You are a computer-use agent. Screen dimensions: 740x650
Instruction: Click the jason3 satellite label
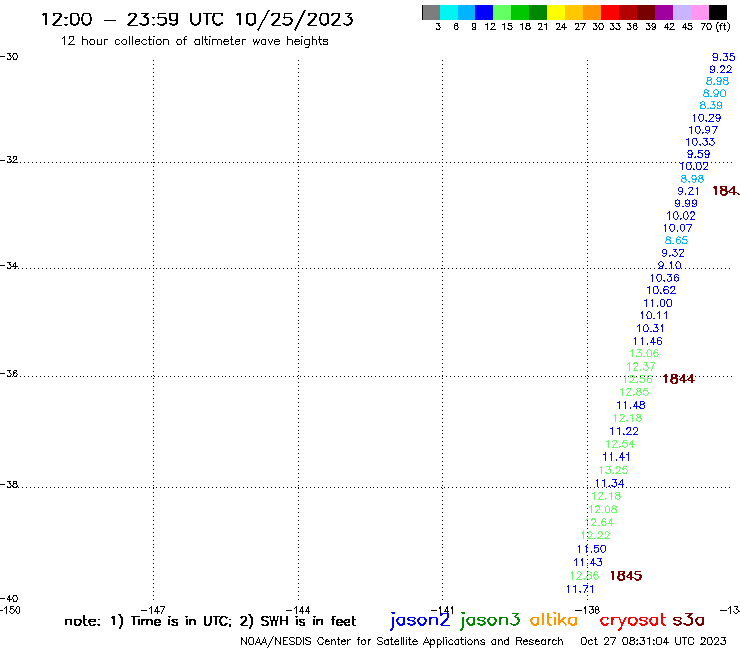[490, 620]
